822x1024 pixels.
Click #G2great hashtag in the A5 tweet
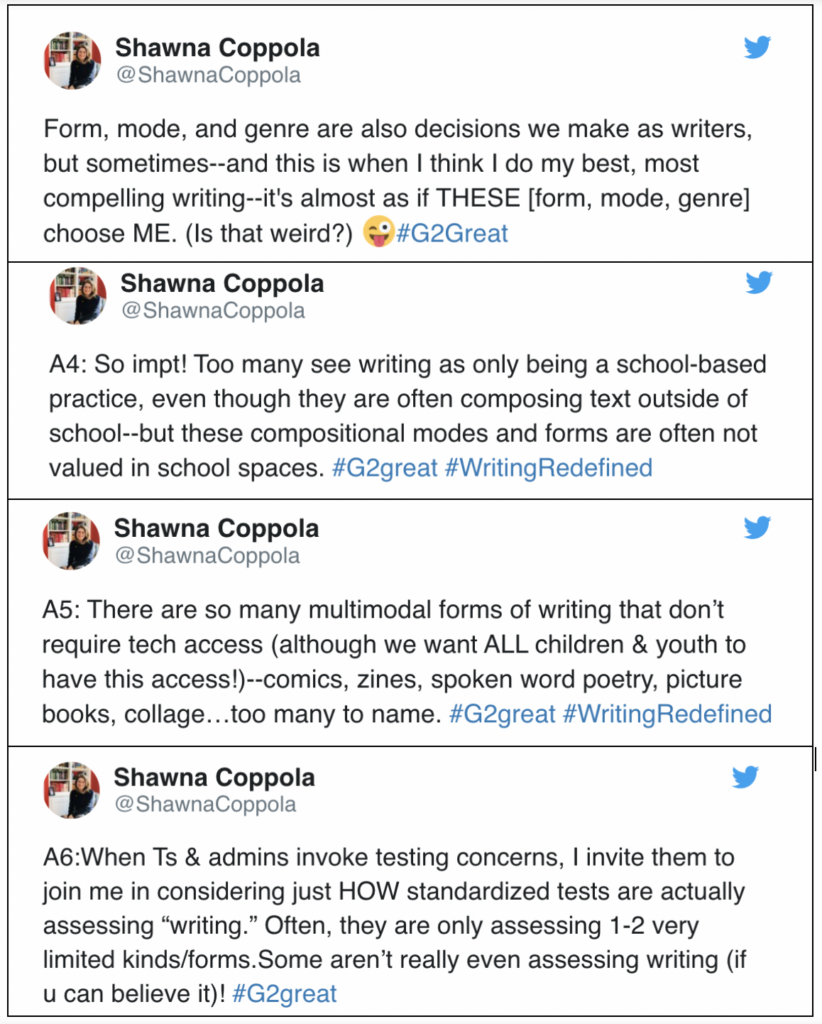coord(502,714)
